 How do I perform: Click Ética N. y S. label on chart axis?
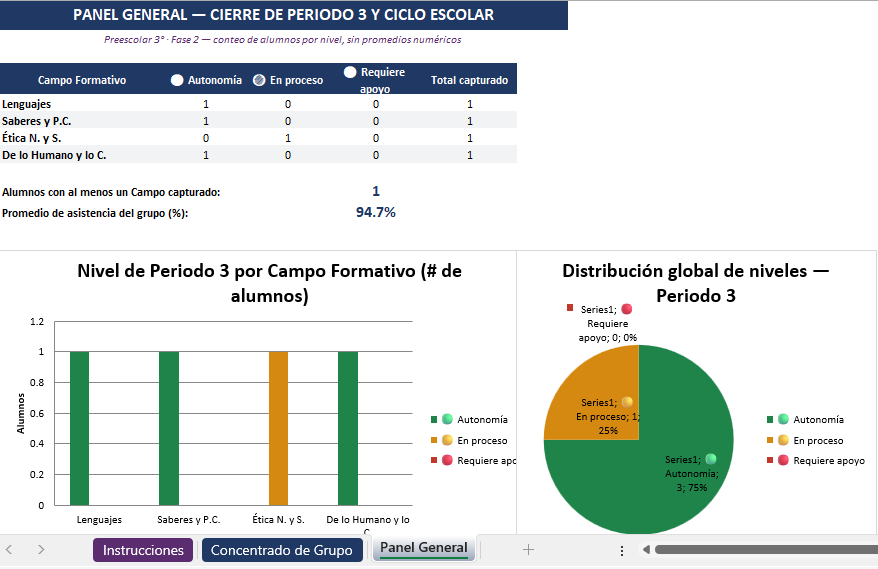[278, 520]
